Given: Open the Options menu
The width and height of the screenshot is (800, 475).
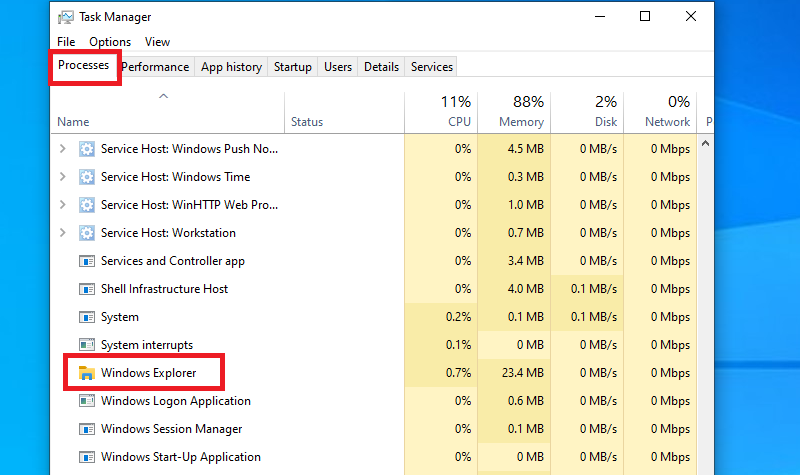Looking at the screenshot, I should click(x=110, y=42).
